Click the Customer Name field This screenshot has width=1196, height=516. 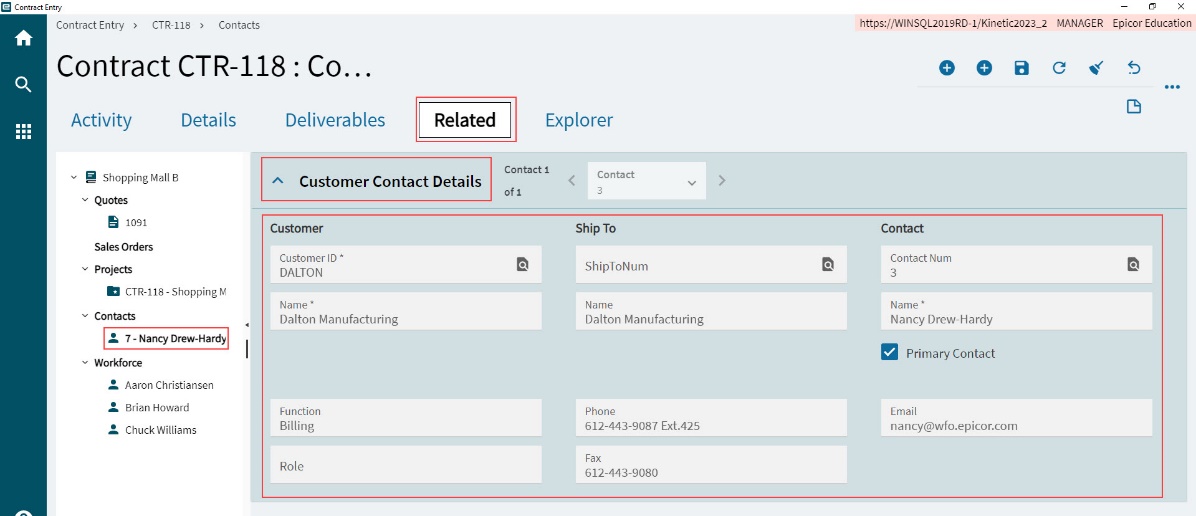pyautogui.click(x=406, y=311)
